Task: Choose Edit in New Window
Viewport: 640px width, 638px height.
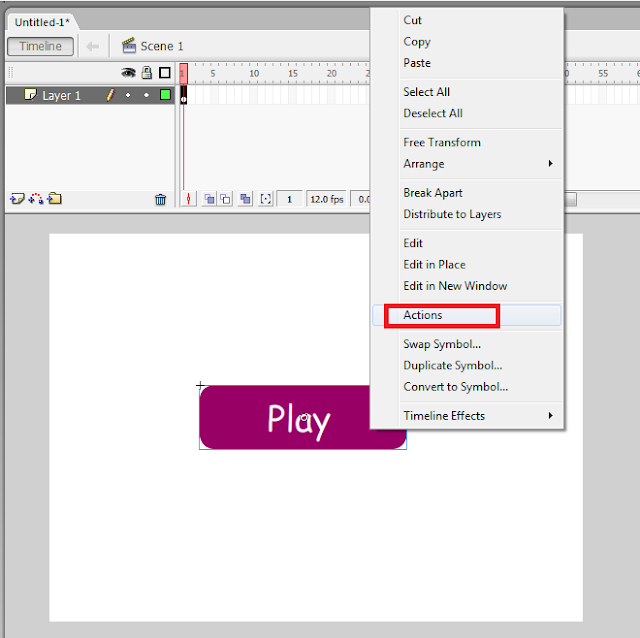Action: pyautogui.click(x=467, y=286)
